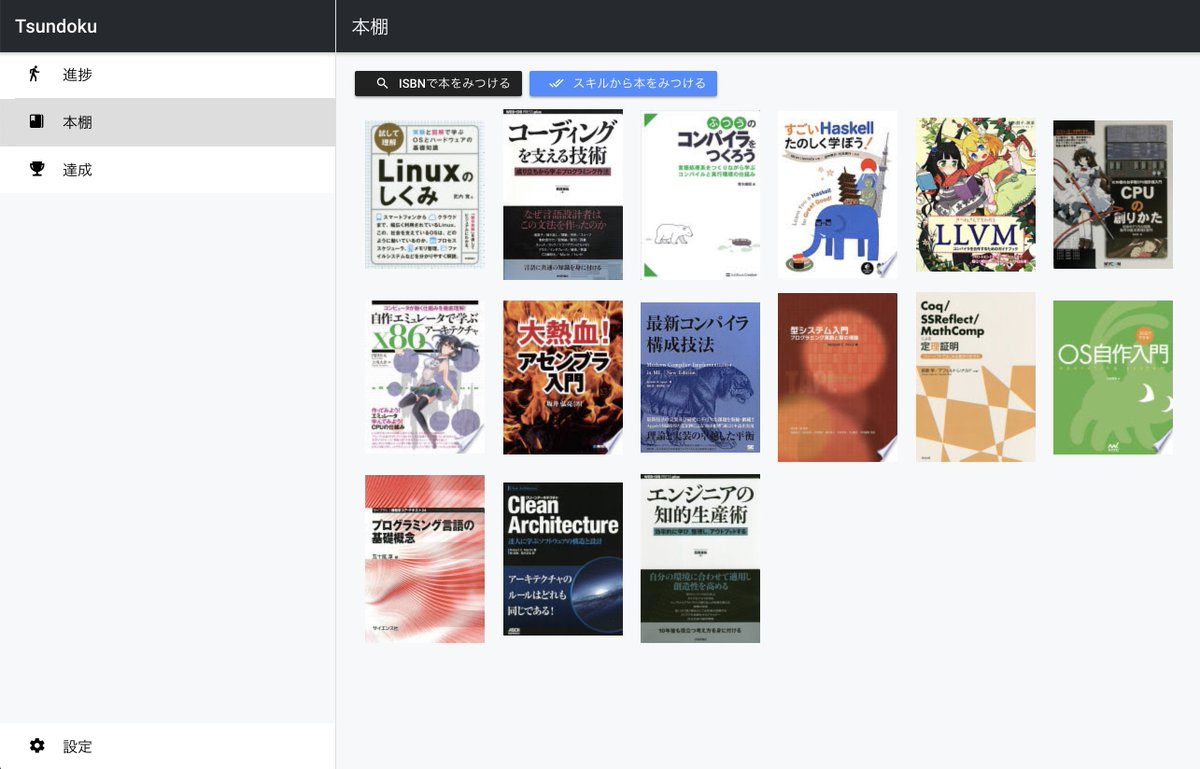Open the CPUの創りかた book cover
The width and height of the screenshot is (1200, 769).
click(x=1112, y=193)
